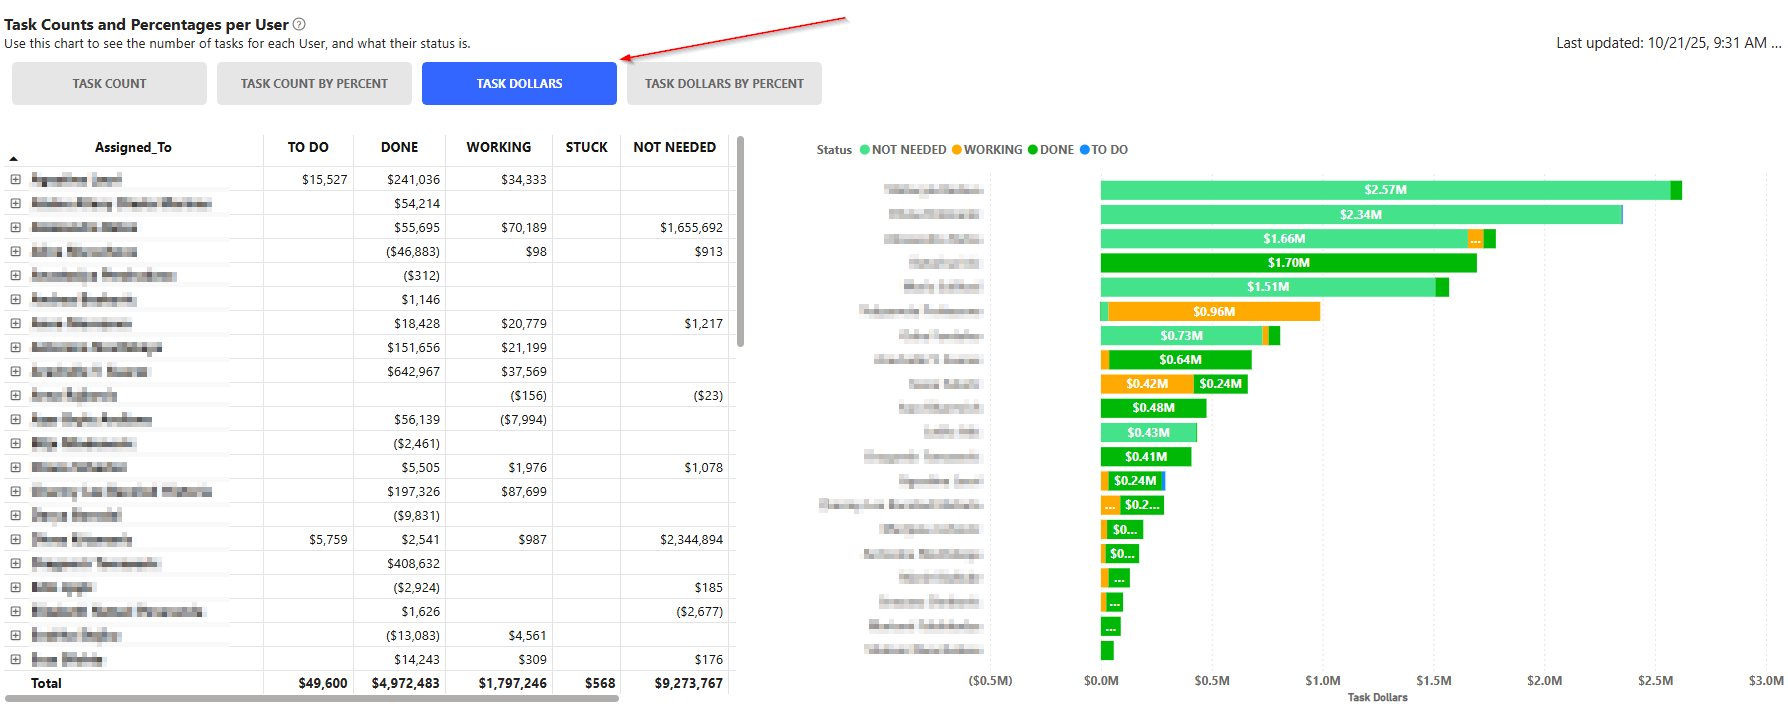Sort table by Assigned_To column header
Image resolution: width=1788 pixels, height=711 pixels.
pyautogui.click(x=133, y=147)
